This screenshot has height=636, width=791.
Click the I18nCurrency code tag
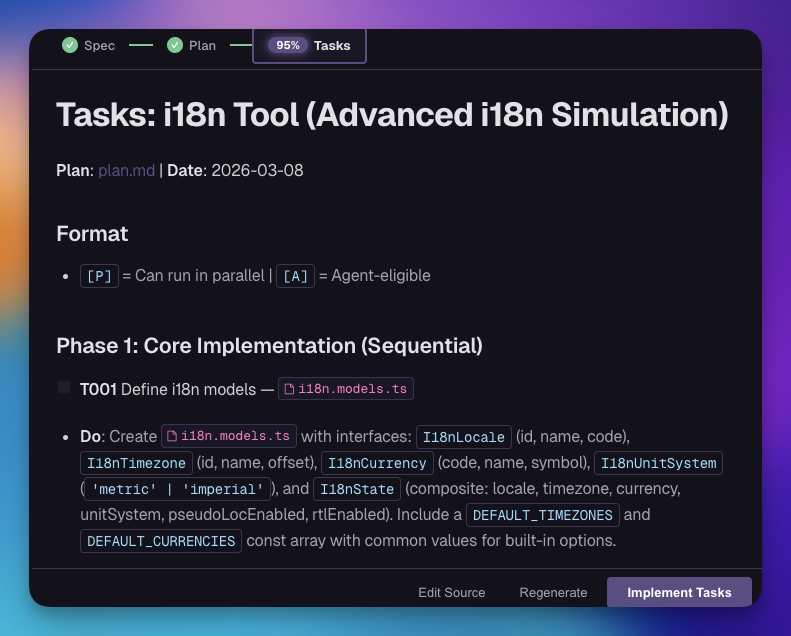377,463
